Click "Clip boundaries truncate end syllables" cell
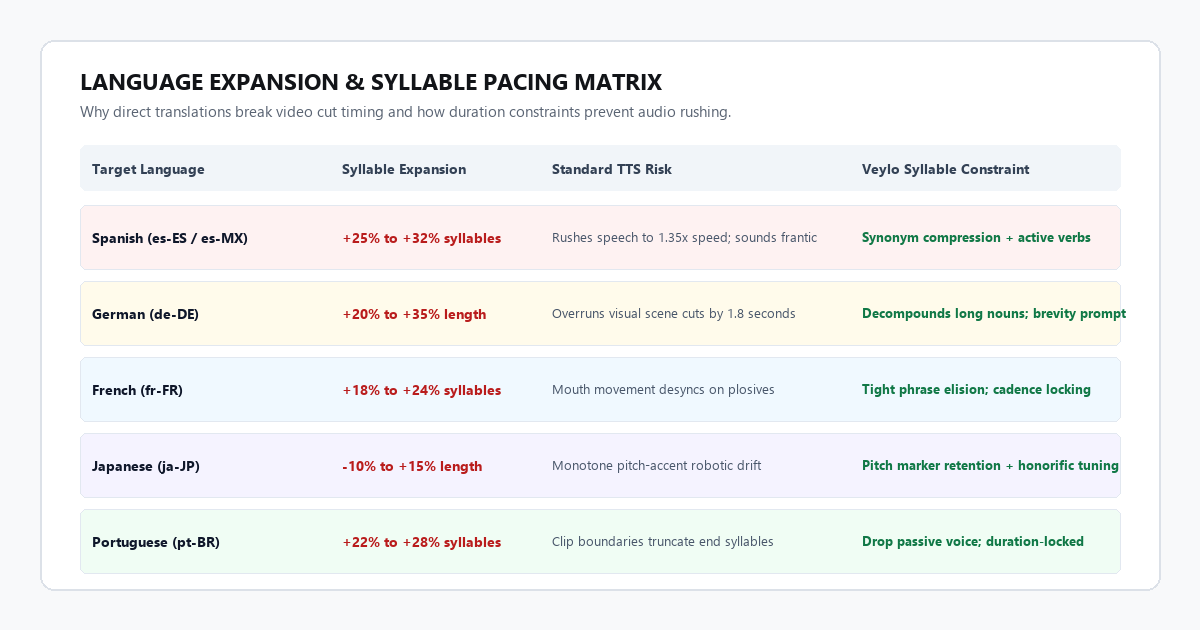Screen dimensions: 1200x630 pyautogui.click(x=663, y=542)
